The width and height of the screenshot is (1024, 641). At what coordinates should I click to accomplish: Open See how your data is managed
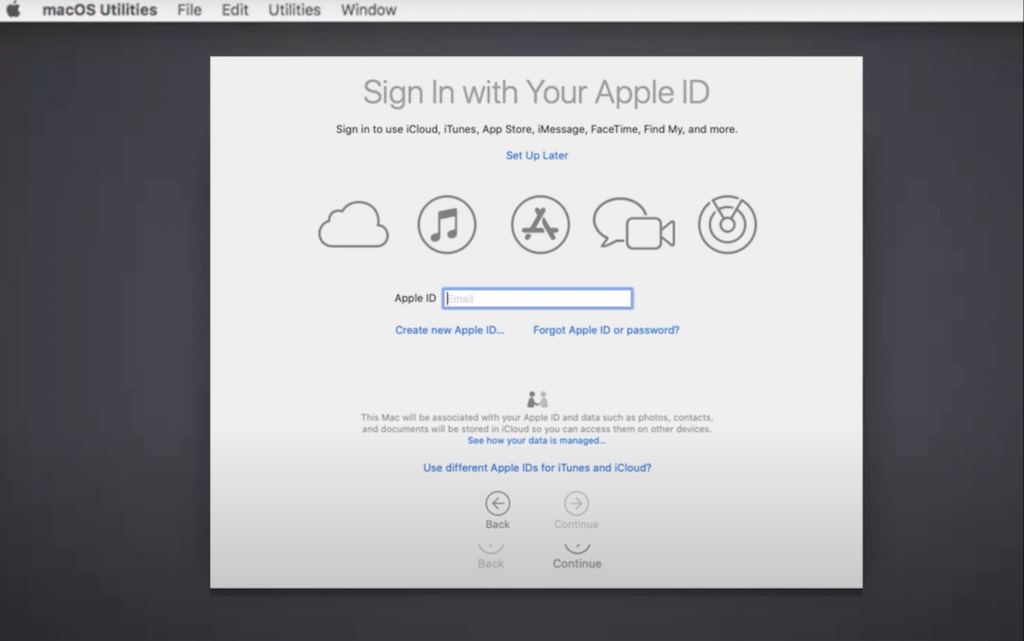[537, 441]
